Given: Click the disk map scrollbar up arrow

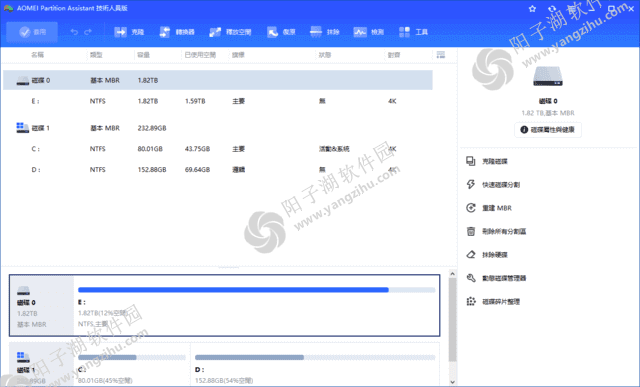Looking at the screenshot, I should [452, 274].
